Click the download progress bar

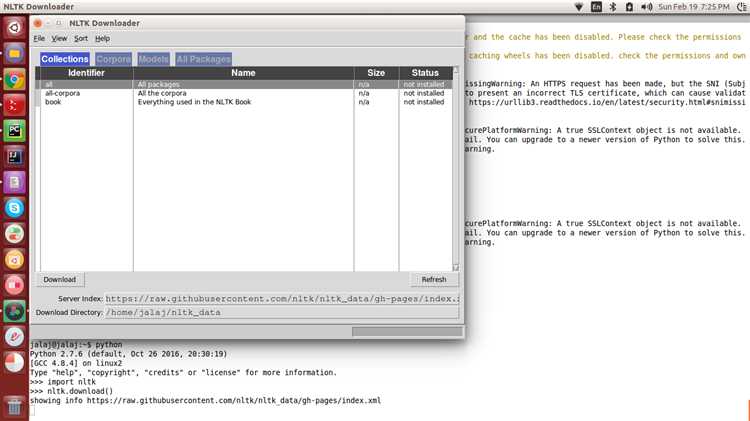(407, 332)
